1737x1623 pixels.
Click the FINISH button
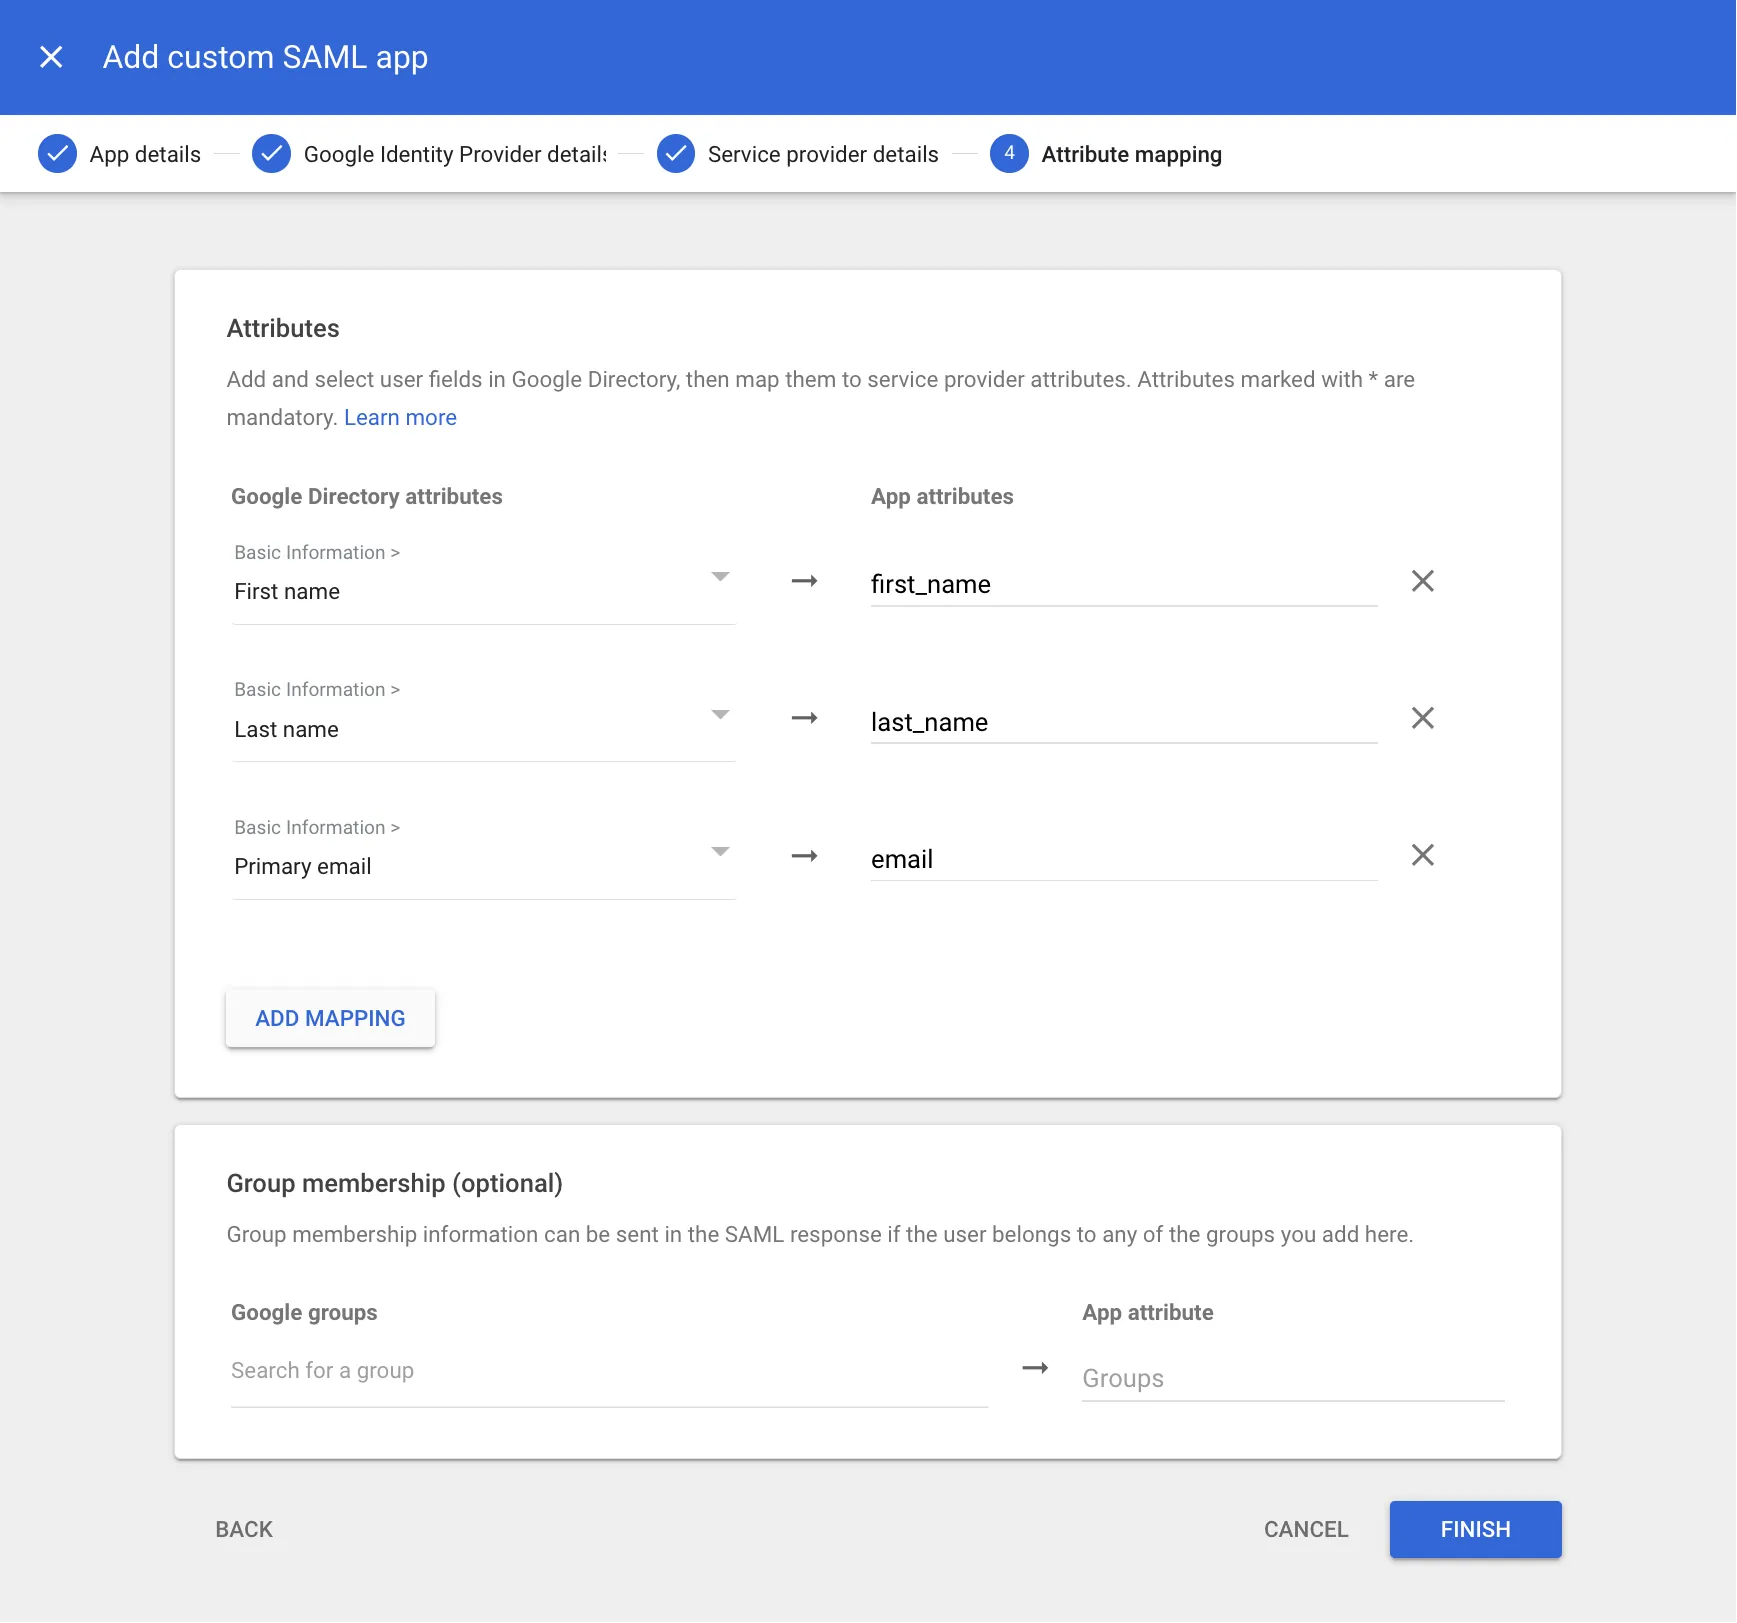coord(1475,1529)
